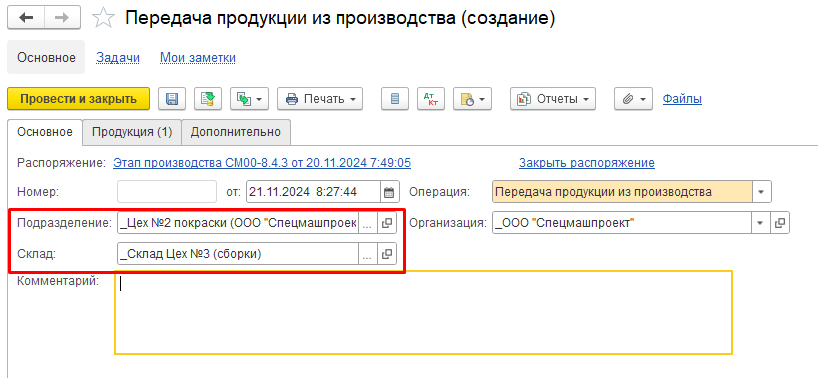
Task: Choose Склад via ellipsis button
Action: [x=367, y=254]
